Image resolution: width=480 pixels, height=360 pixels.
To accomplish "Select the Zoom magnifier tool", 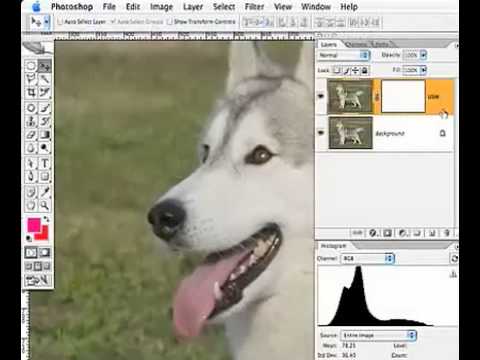I will tap(45, 205).
